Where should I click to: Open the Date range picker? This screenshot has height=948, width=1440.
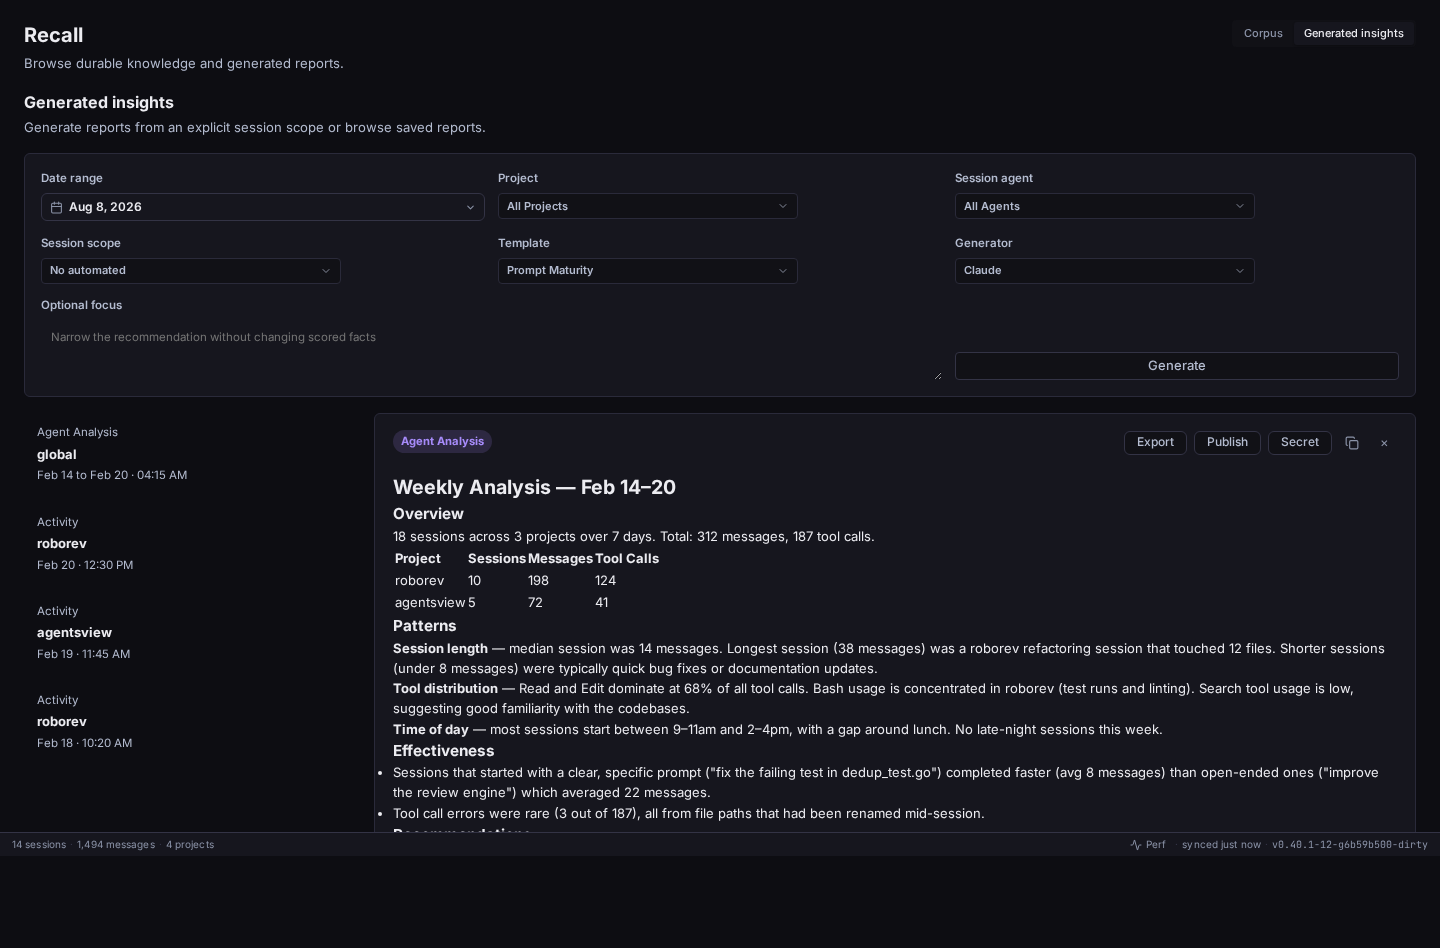coord(262,207)
